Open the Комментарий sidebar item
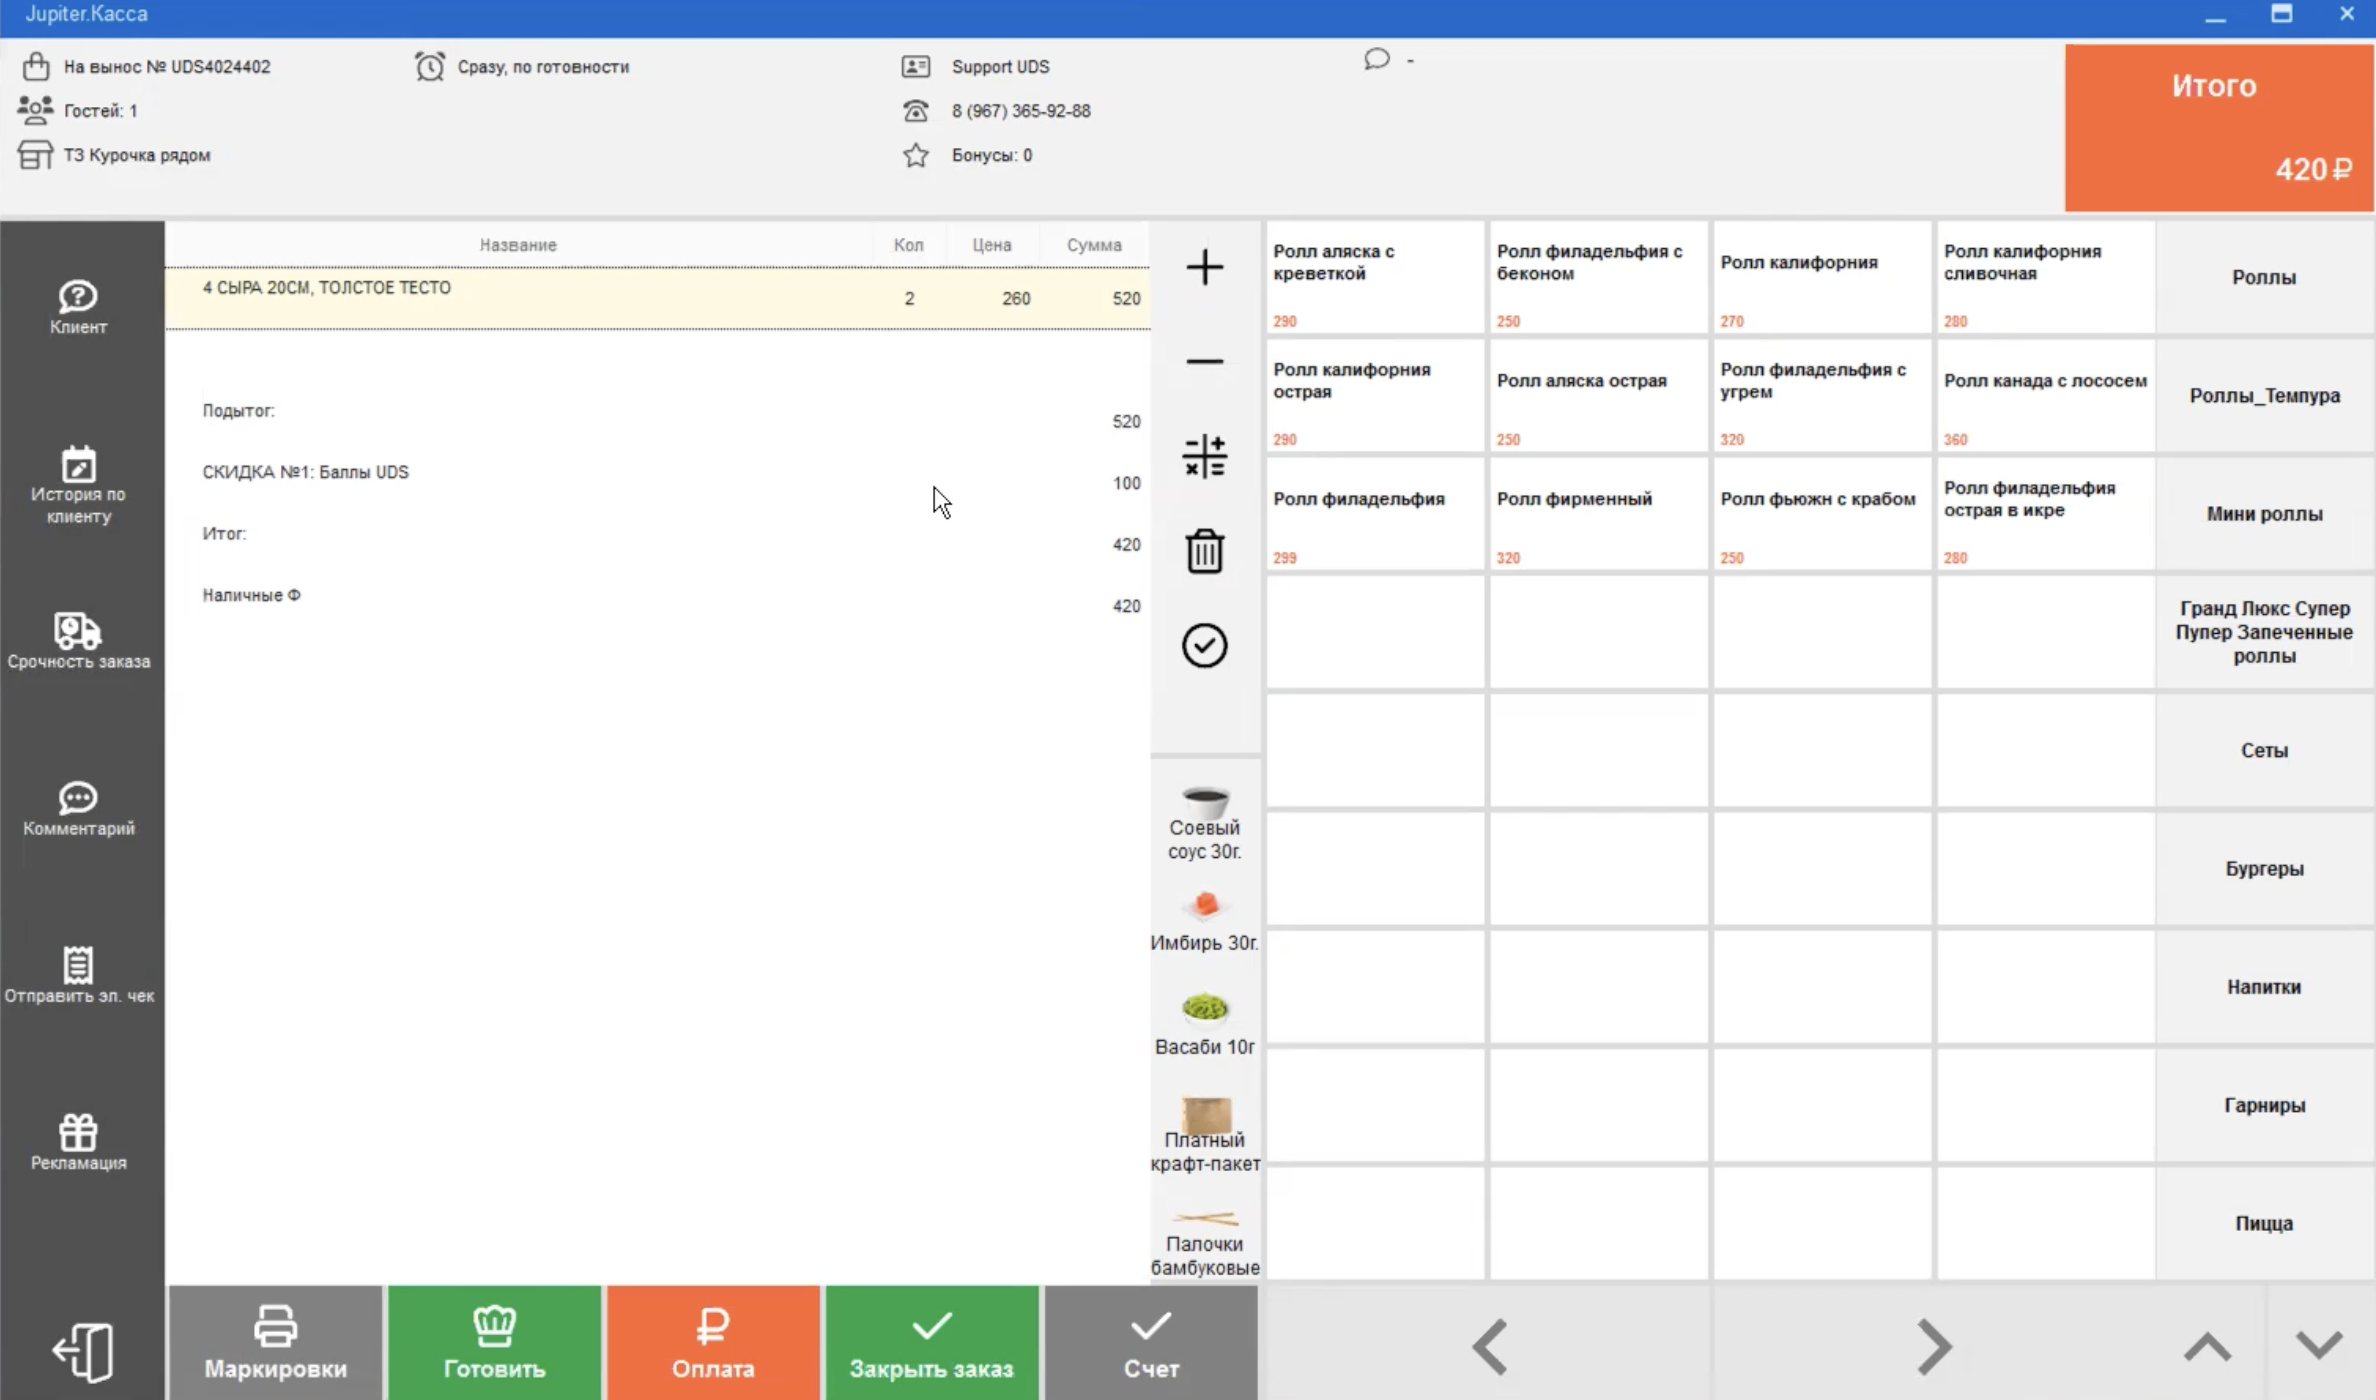This screenshot has width=2376, height=1400. 78,808
